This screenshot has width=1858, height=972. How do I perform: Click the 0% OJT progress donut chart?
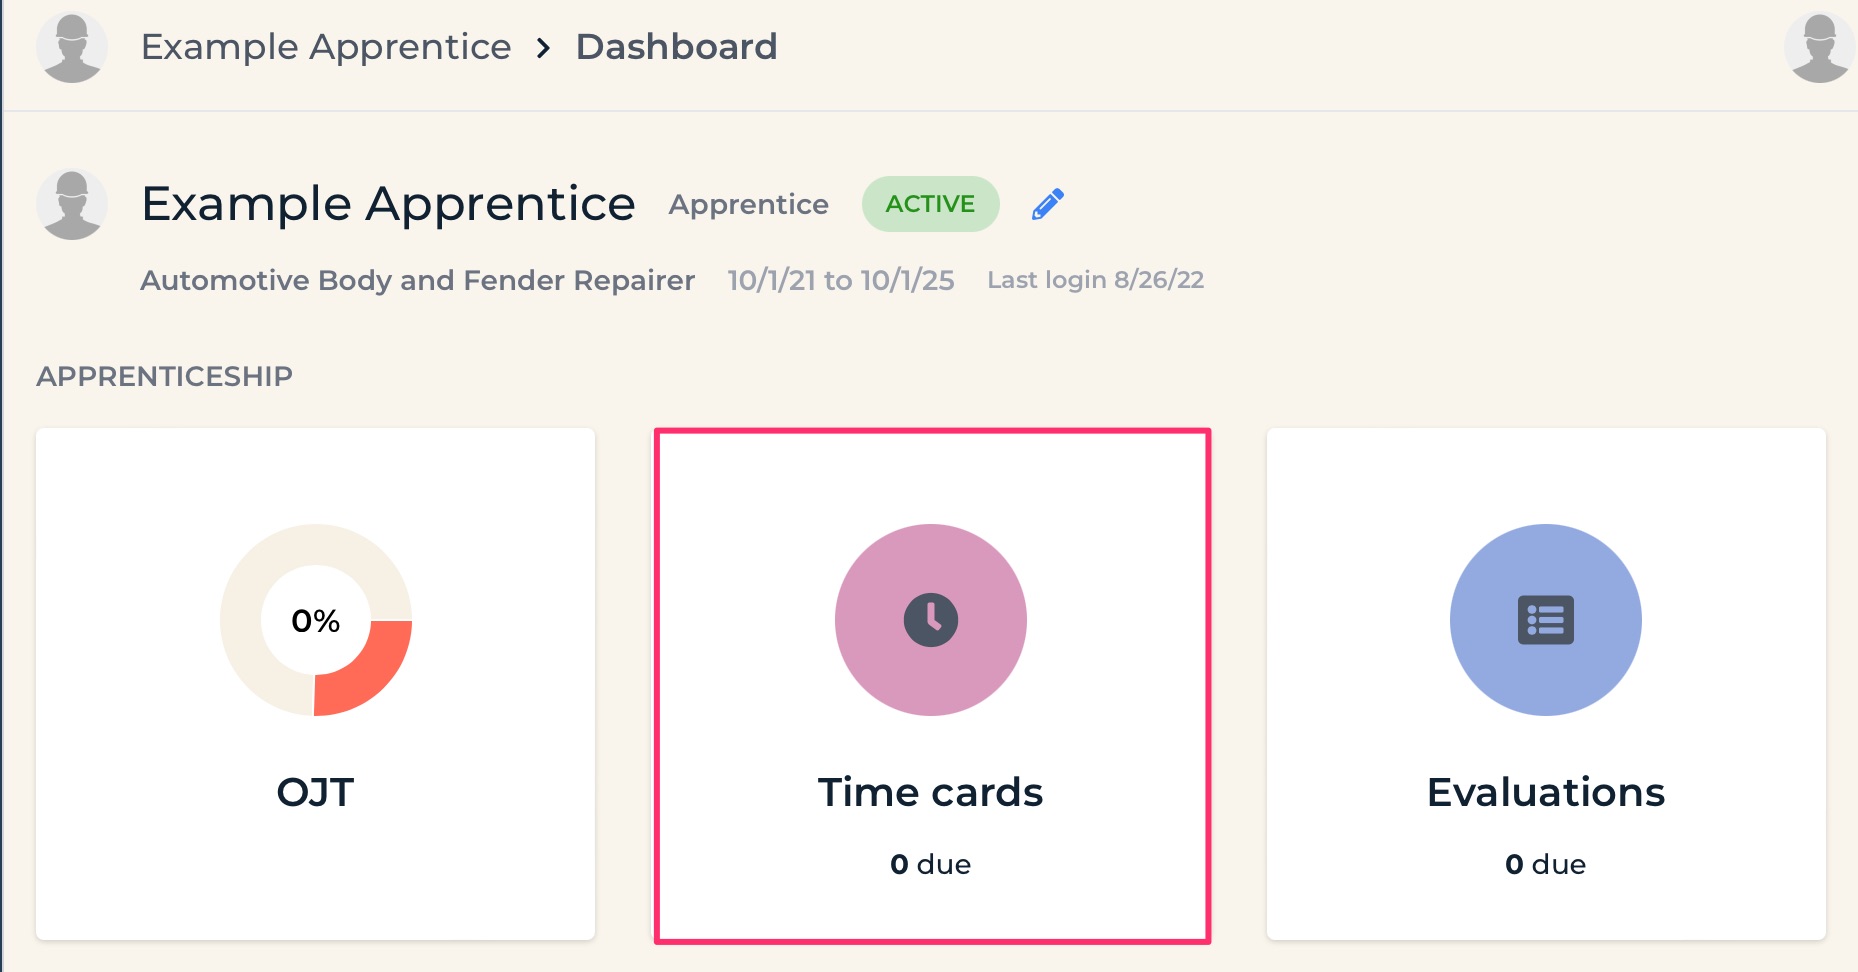(x=316, y=620)
